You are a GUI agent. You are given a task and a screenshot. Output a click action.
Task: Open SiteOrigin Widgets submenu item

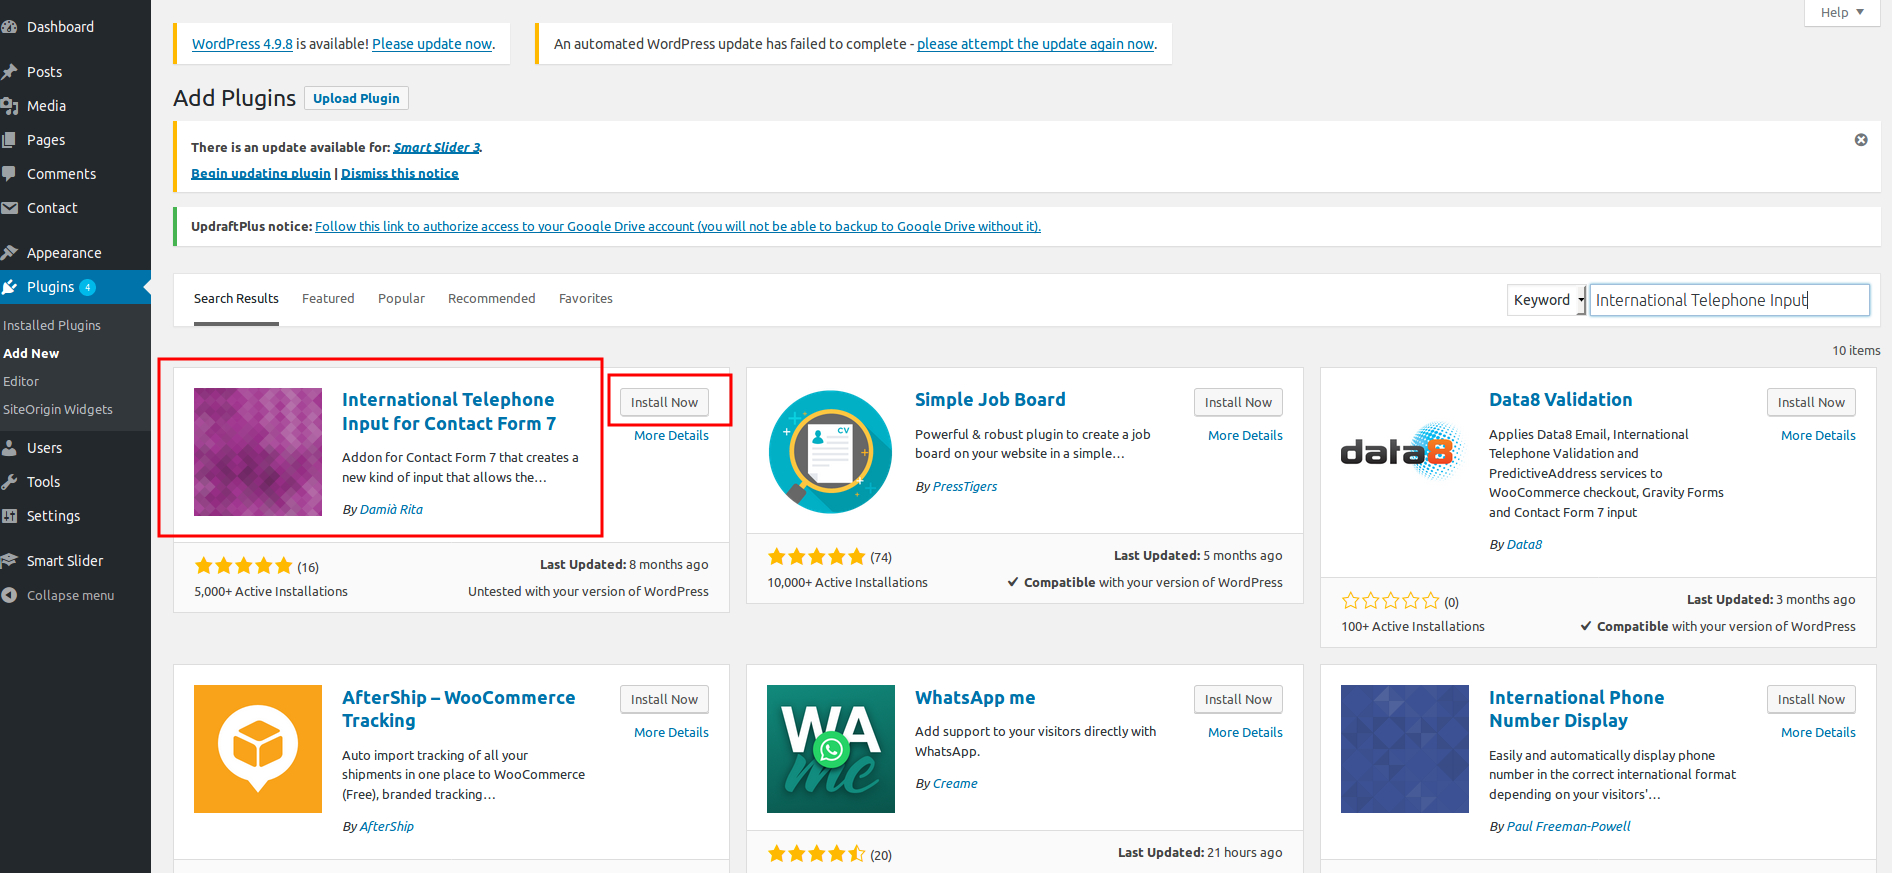coord(58,410)
